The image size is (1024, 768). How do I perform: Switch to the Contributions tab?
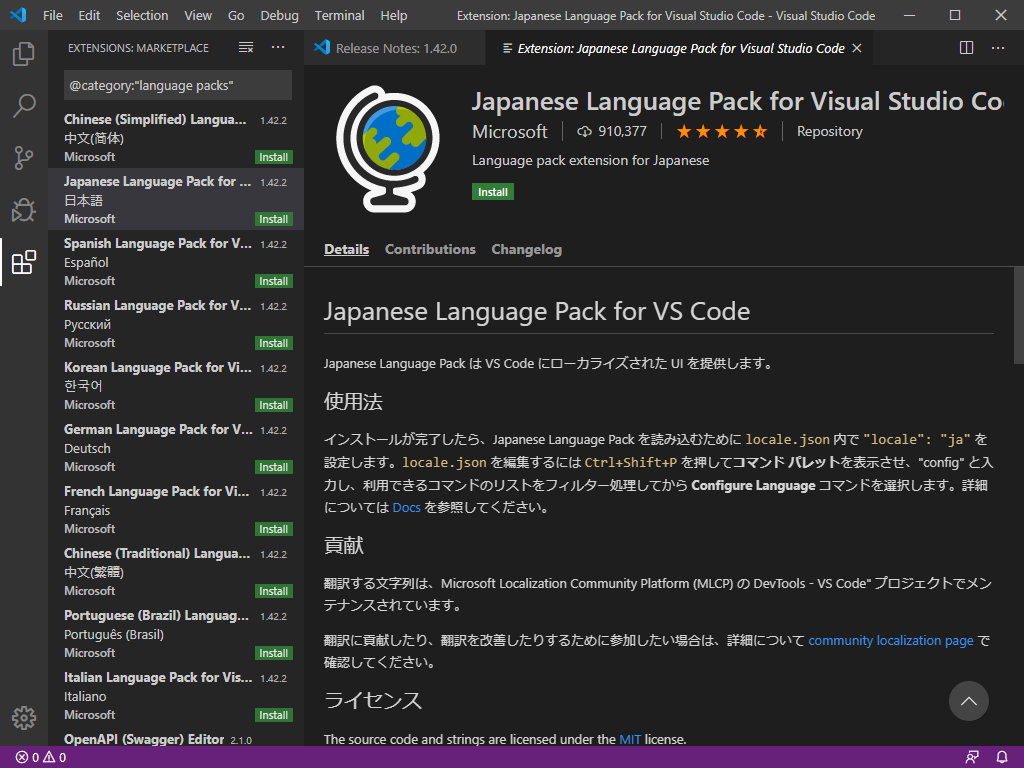430,249
